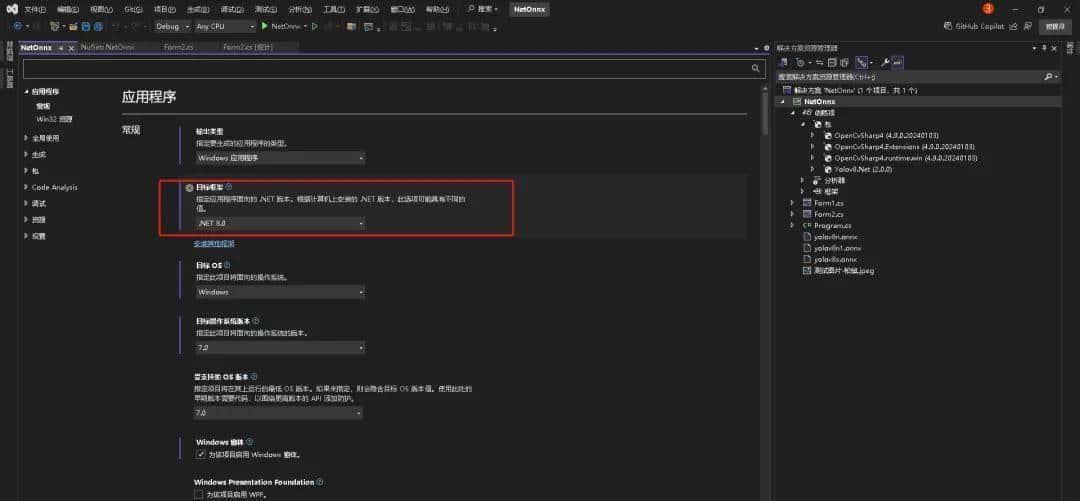Click the Collapse All icon in Solution Explorer
1080x501 pixels.
pos(831,63)
